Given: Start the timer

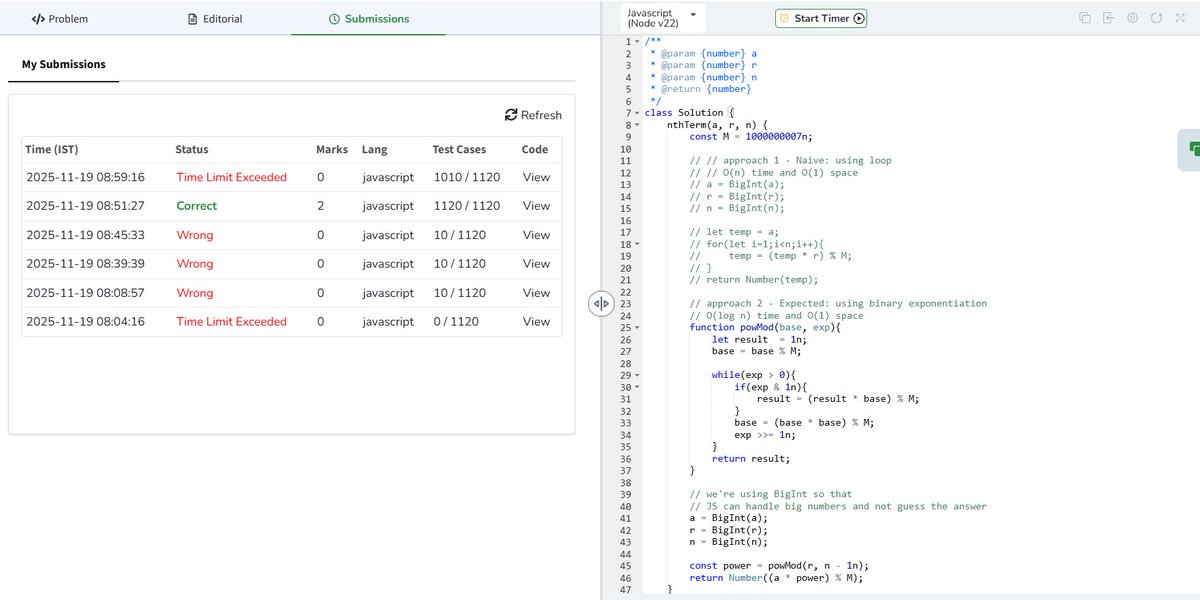Looking at the screenshot, I should (x=821, y=18).
